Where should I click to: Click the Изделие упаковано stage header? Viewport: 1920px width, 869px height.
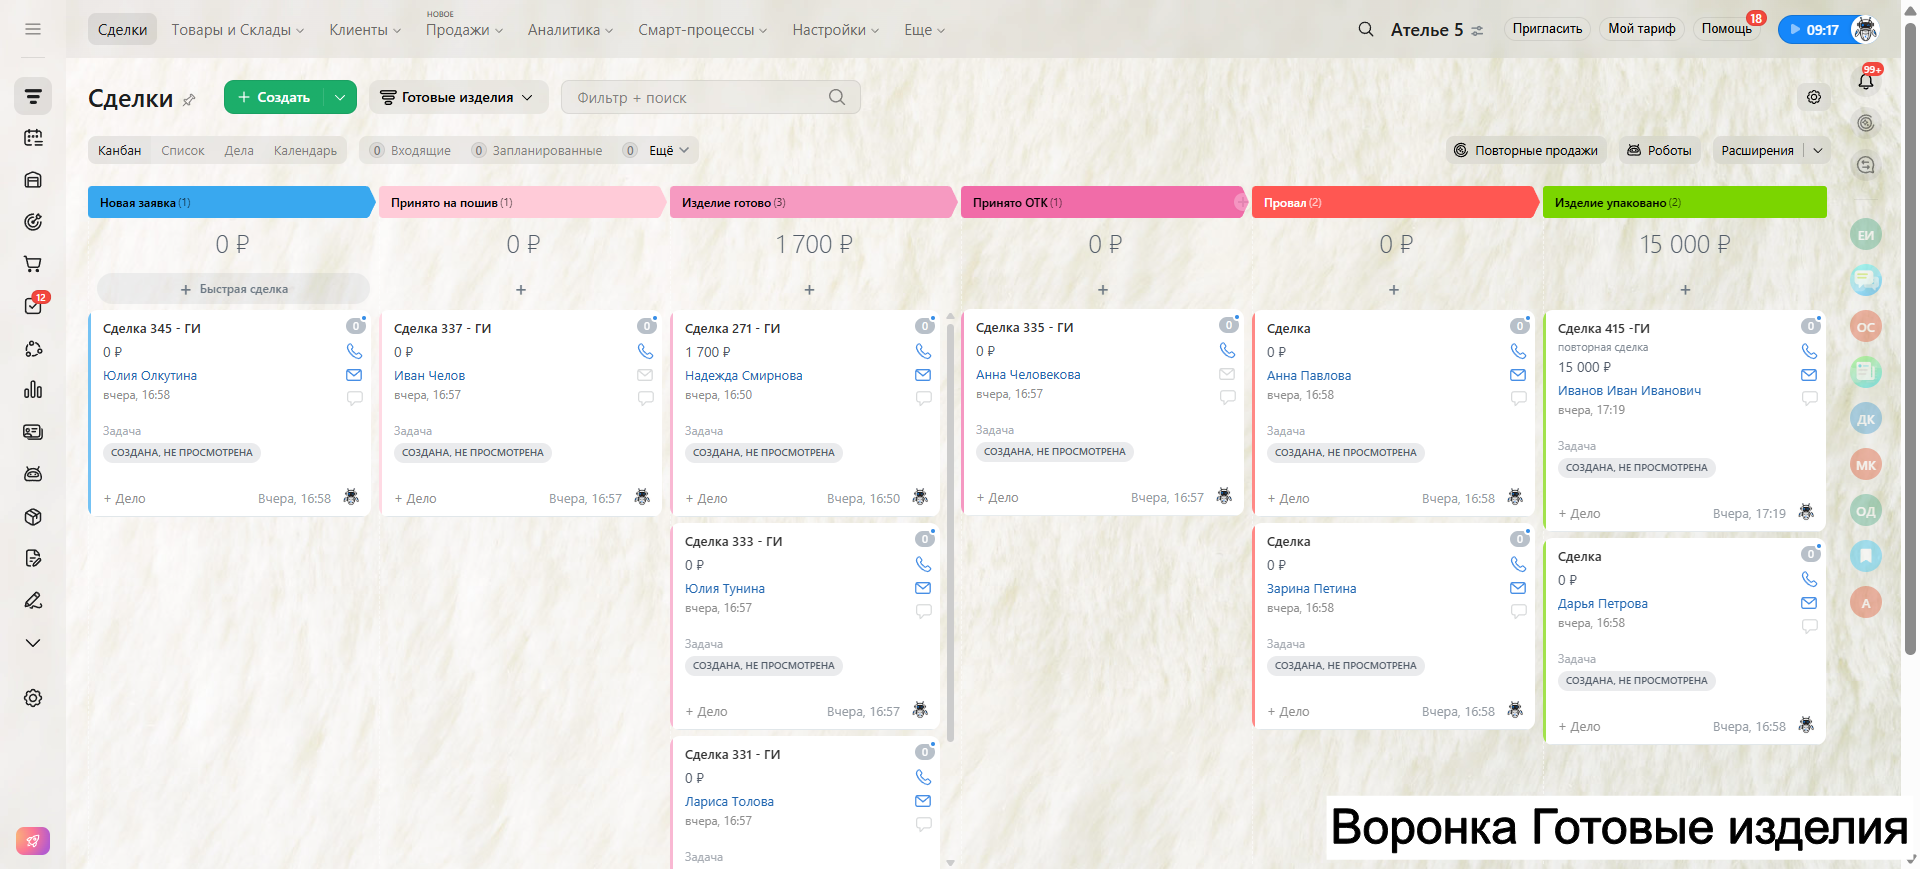pos(1684,202)
